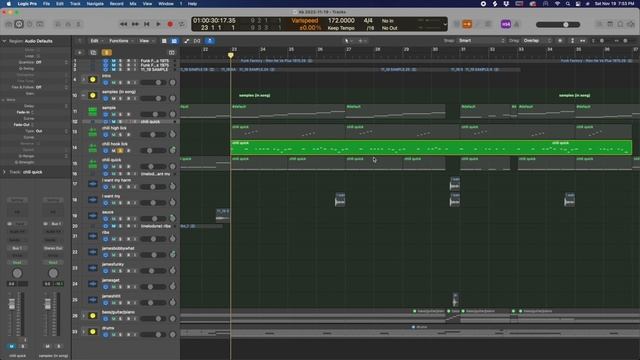The width and height of the screenshot is (640, 360).
Task: Open the Navigate menu
Action: 95,4
